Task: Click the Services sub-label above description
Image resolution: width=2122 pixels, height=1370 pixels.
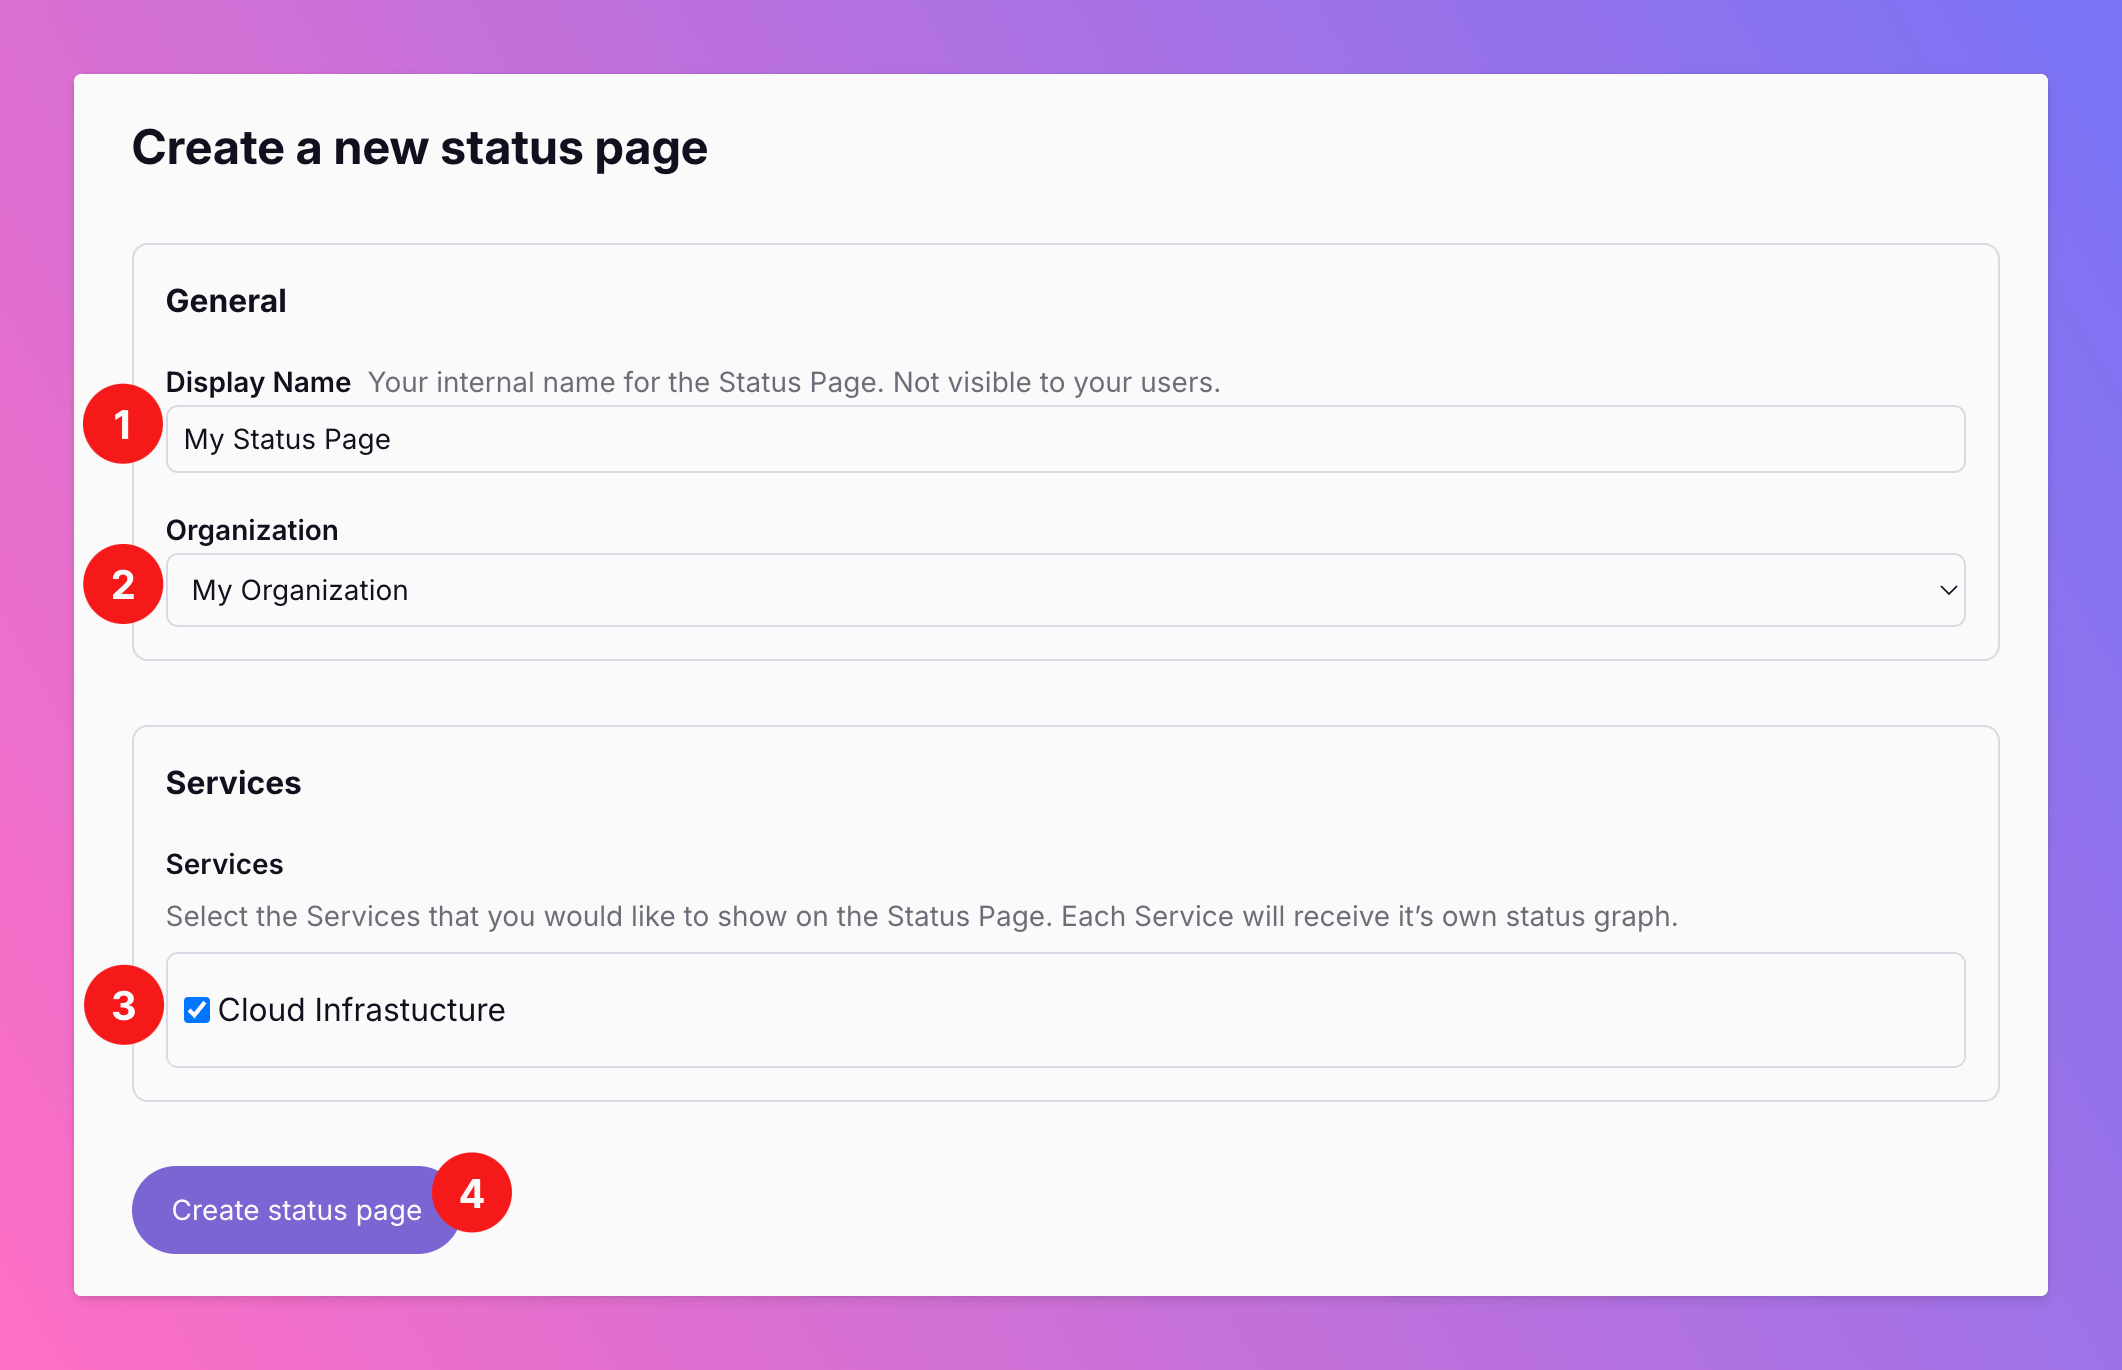Action: (x=224, y=864)
